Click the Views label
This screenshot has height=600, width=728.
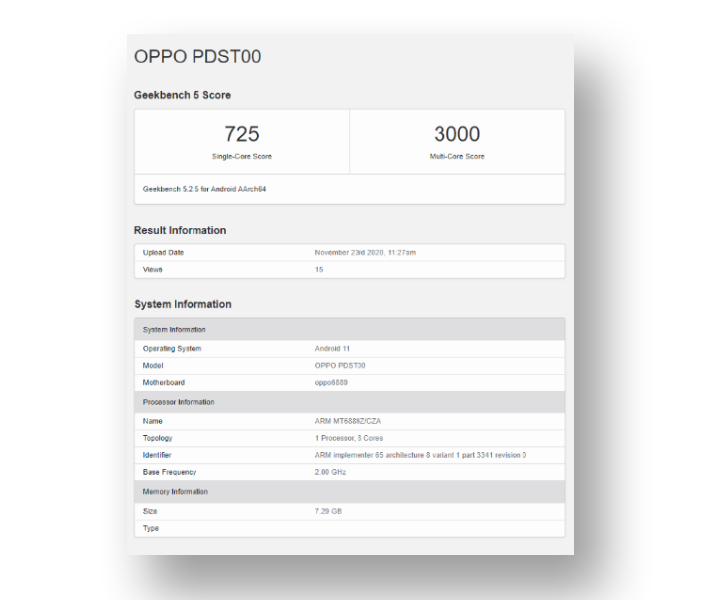152,269
